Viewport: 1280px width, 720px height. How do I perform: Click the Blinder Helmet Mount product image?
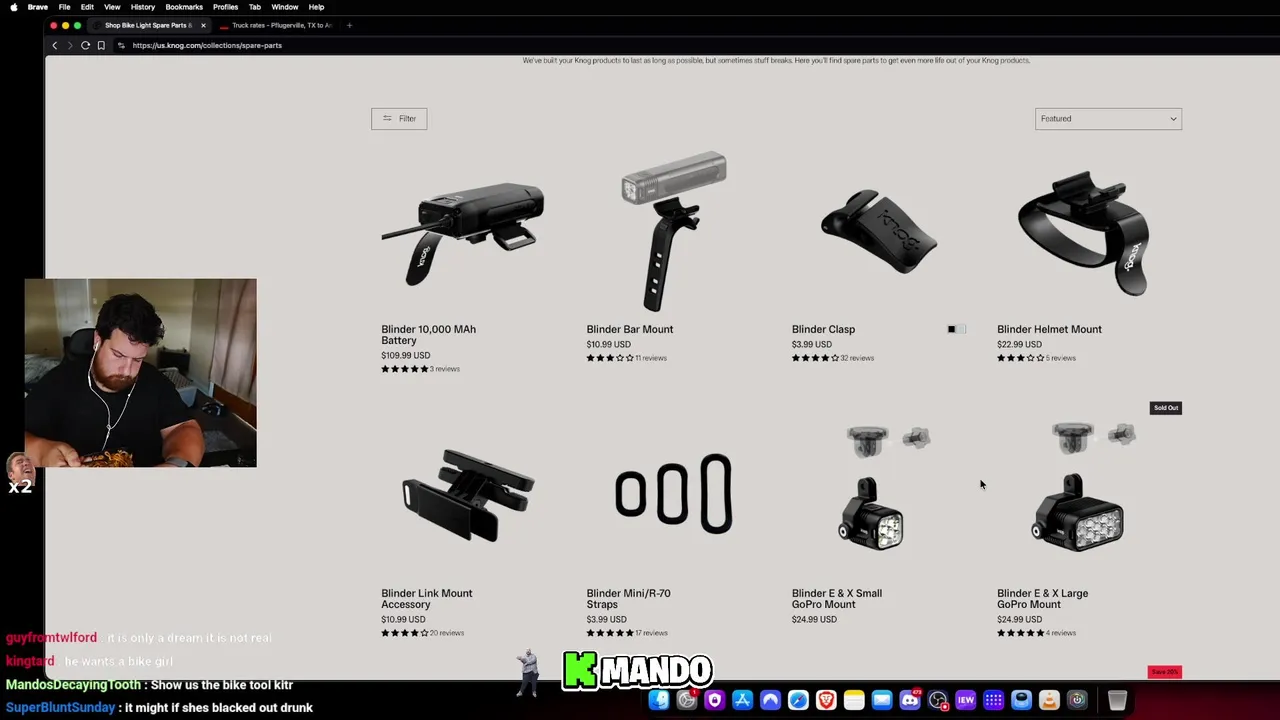point(1083,234)
